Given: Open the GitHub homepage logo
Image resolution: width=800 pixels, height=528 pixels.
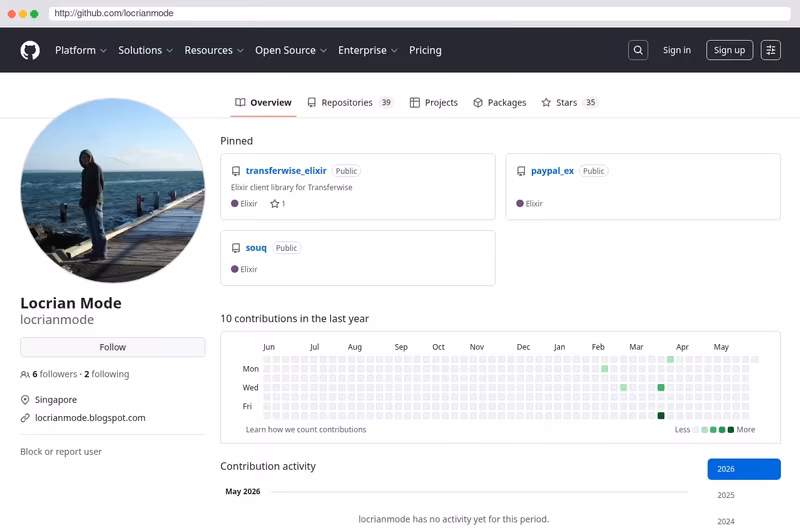Looking at the screenshot, I should point(30,50).
